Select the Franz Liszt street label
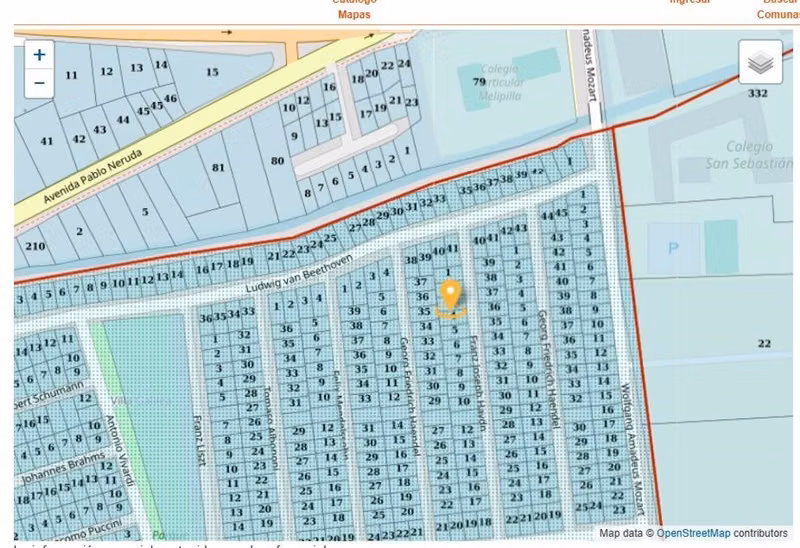 click(199, 441)
